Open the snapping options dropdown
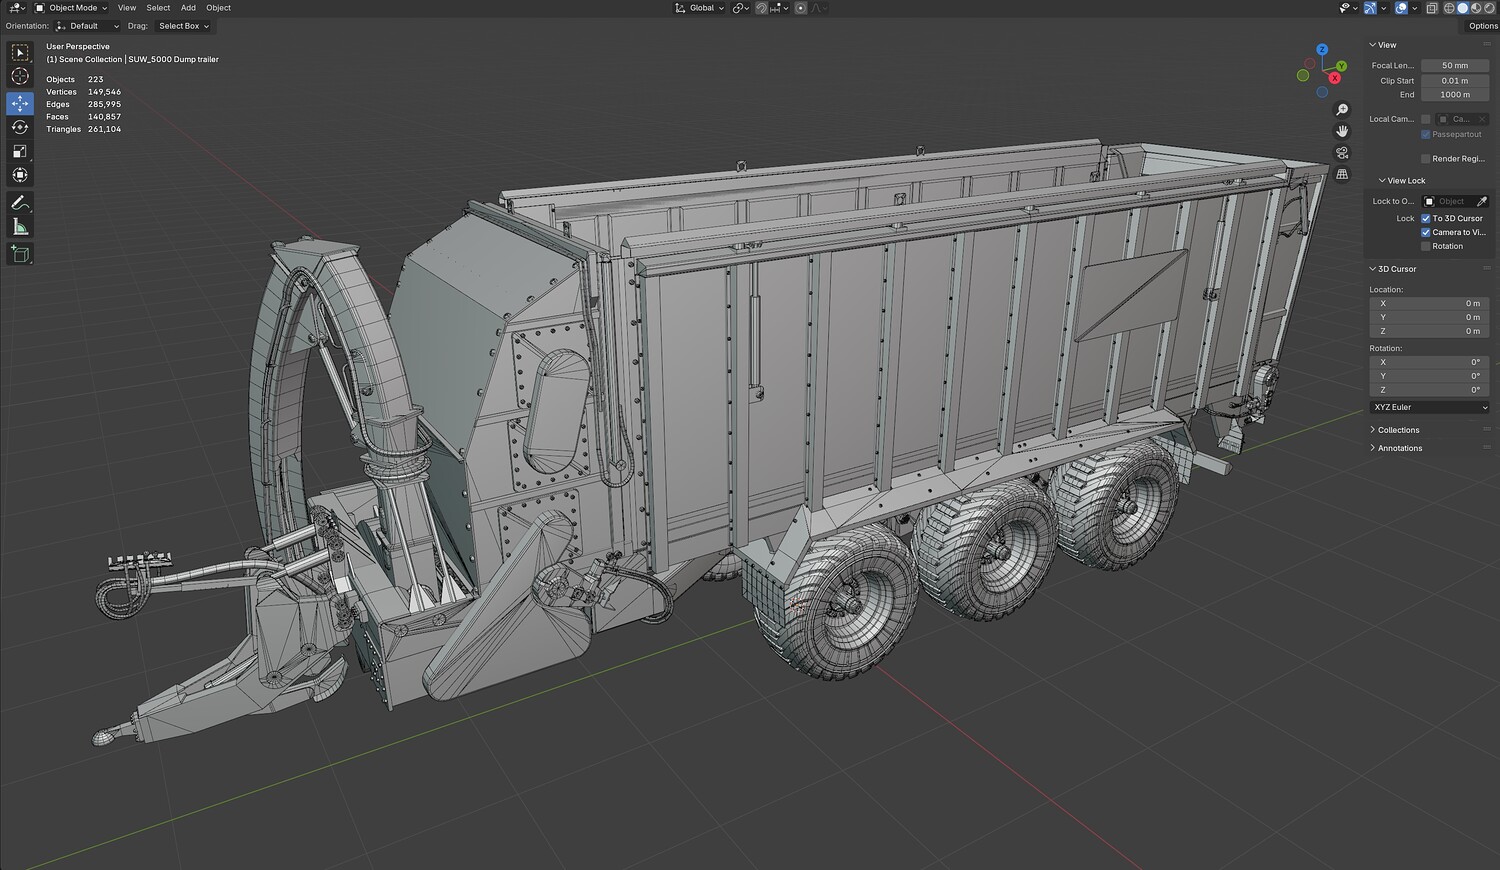Viewport: 1500px width, 870px height. 779,8
